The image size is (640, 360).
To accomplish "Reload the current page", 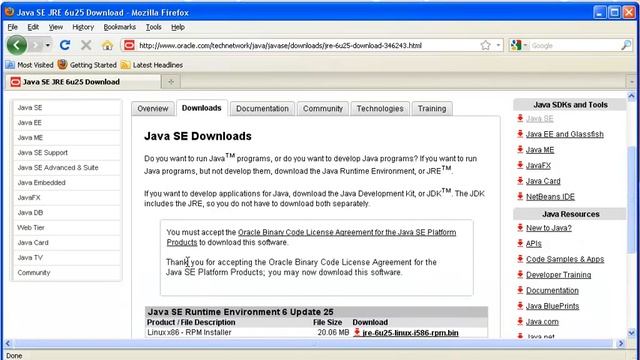I will (65, 45).
